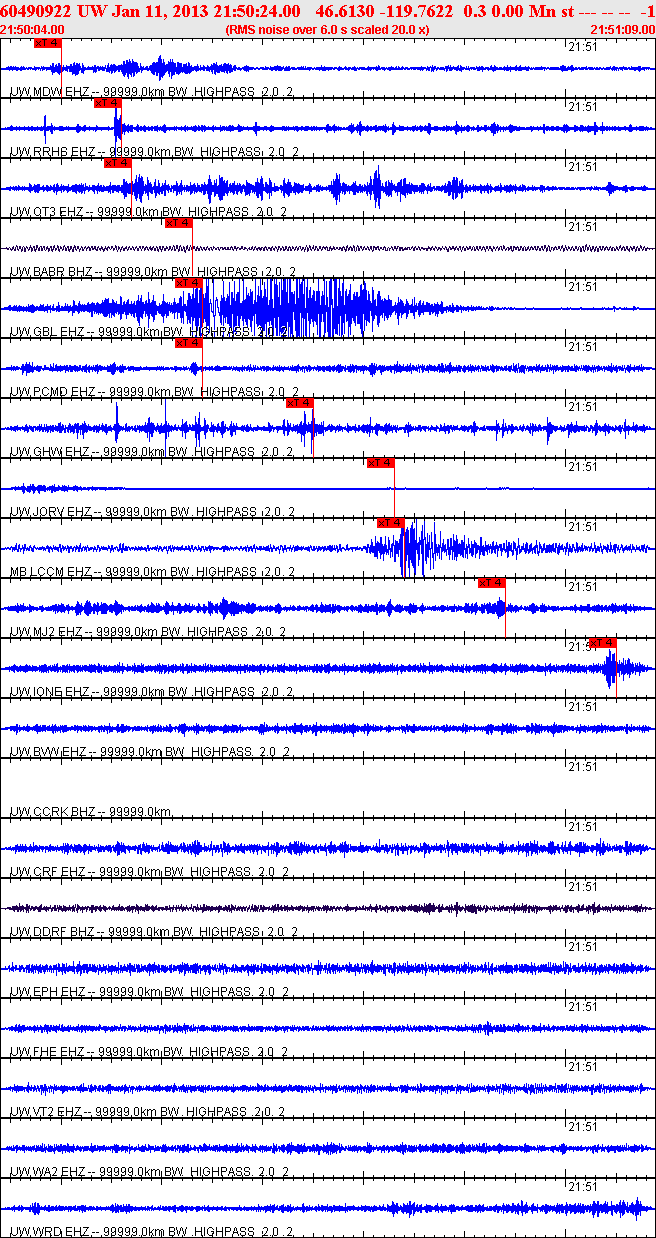
Task: Click the 'UW.GHW EHZ' station label
Action: [x=48, y=452]
